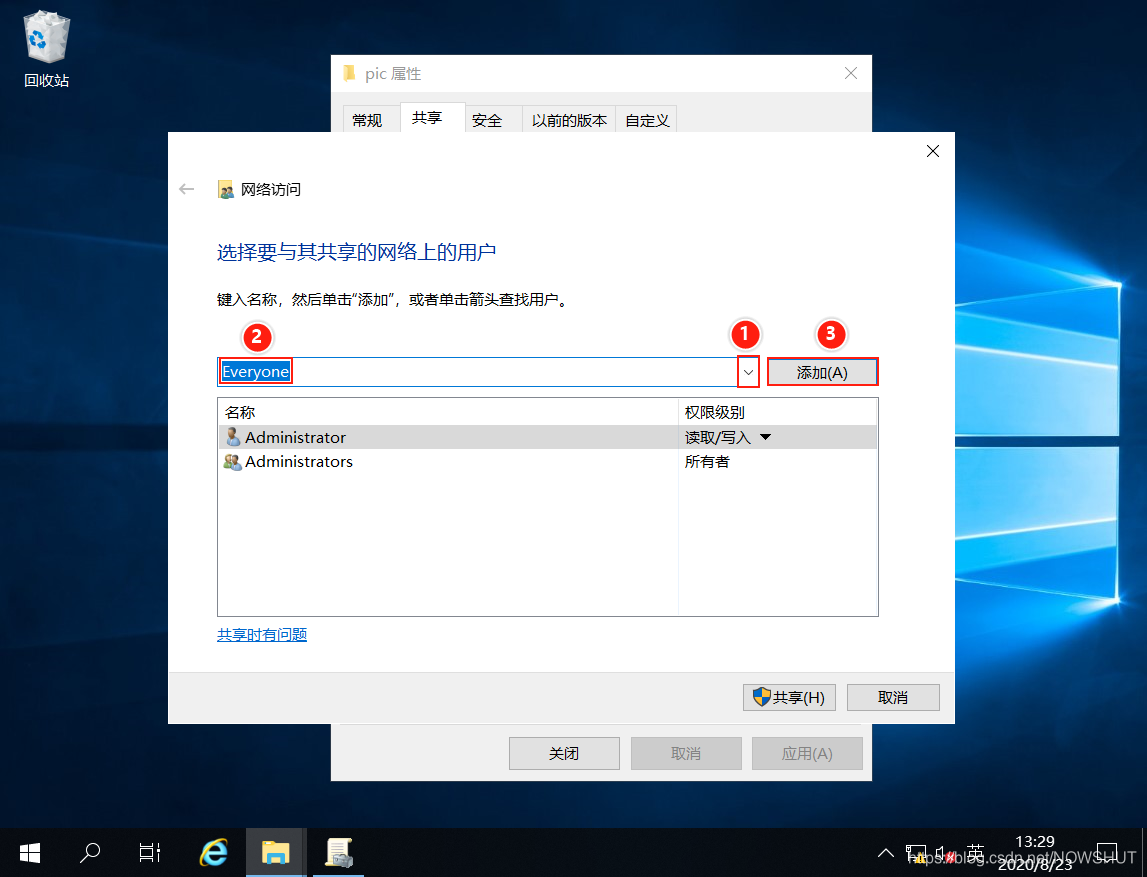1147x877 pixels.
Task: Open the 共享时有问题 link
Action: click(261, 634)
